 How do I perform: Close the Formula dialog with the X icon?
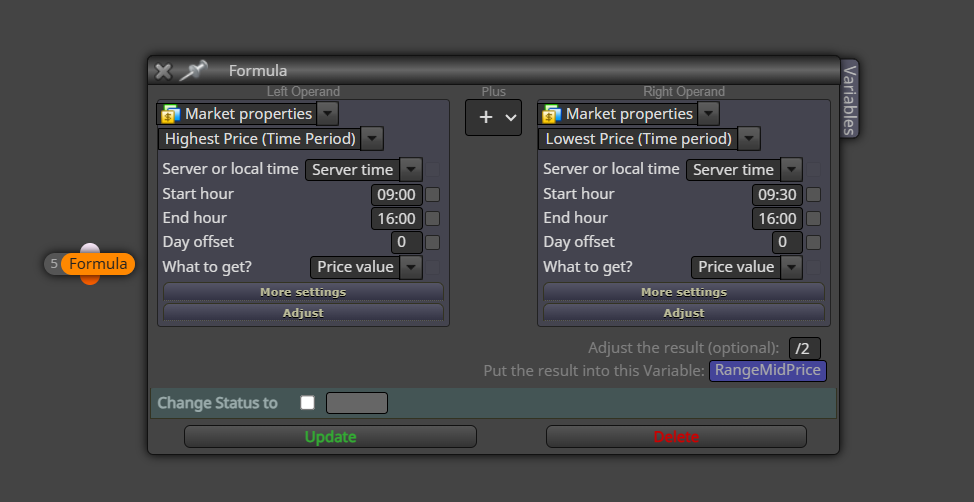[163, 71]
